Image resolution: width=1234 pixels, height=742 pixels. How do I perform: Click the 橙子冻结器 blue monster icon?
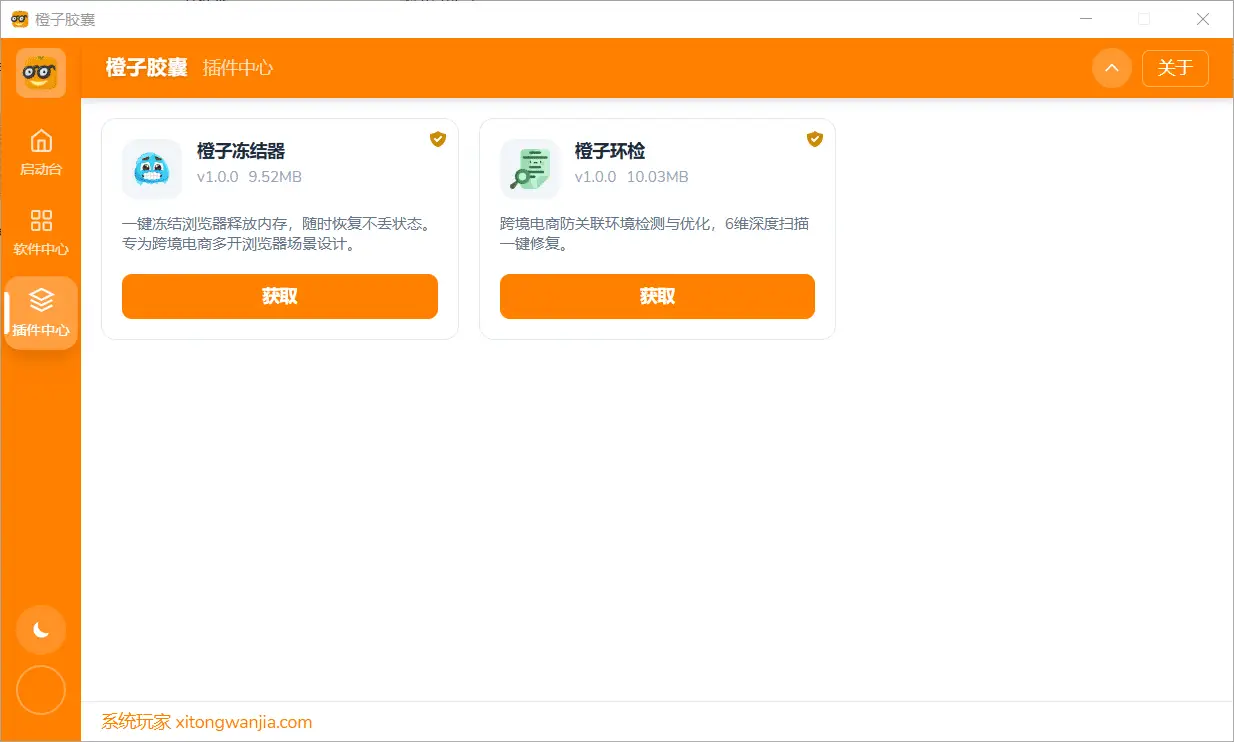point(152,169)
